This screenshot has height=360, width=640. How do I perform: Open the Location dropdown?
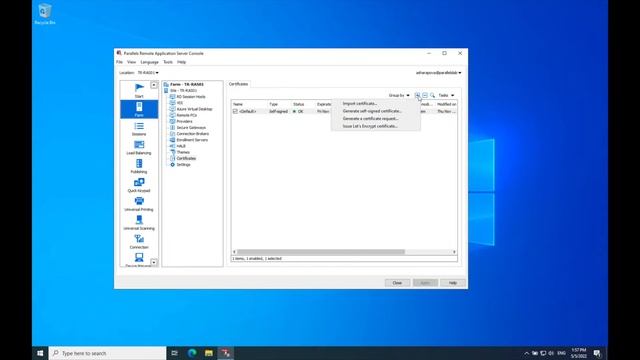click(148, 73)
